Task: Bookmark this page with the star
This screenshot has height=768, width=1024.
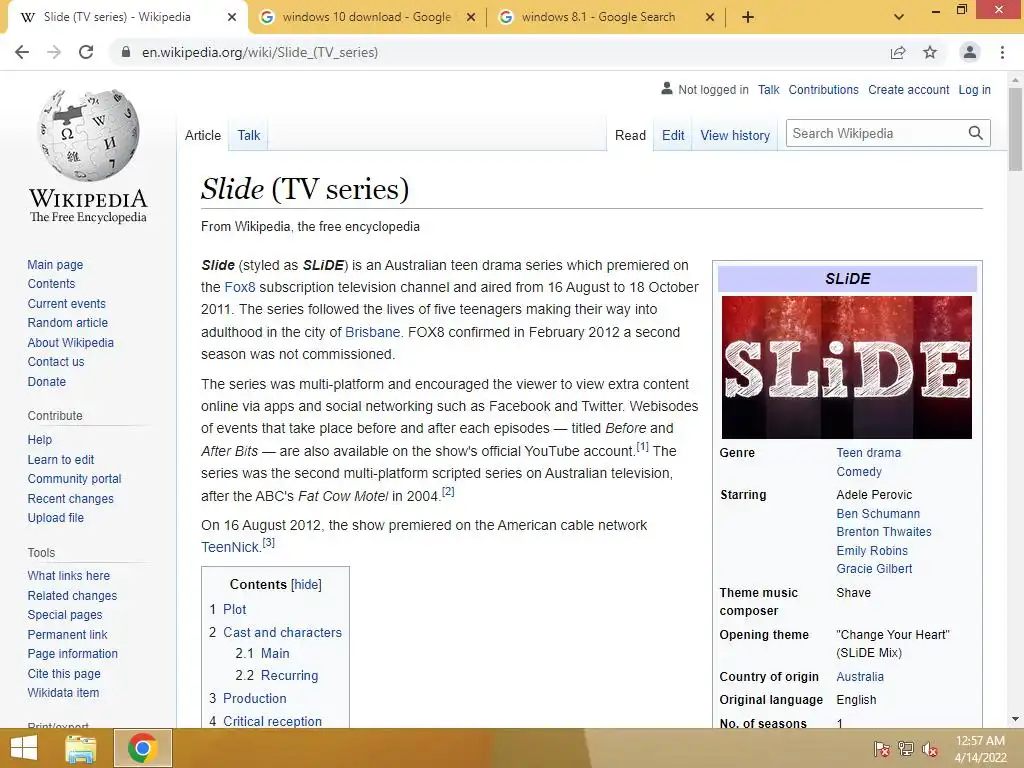Action: coord(930,52)
